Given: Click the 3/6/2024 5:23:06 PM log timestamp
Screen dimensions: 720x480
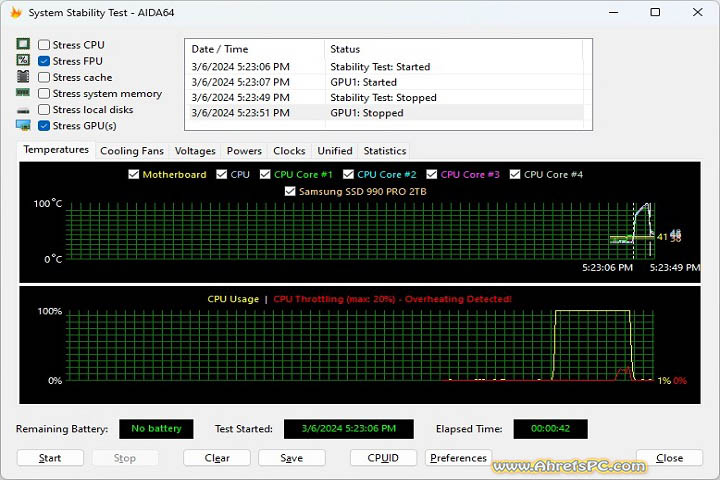Looking at the screenshot, I should 241,67.
